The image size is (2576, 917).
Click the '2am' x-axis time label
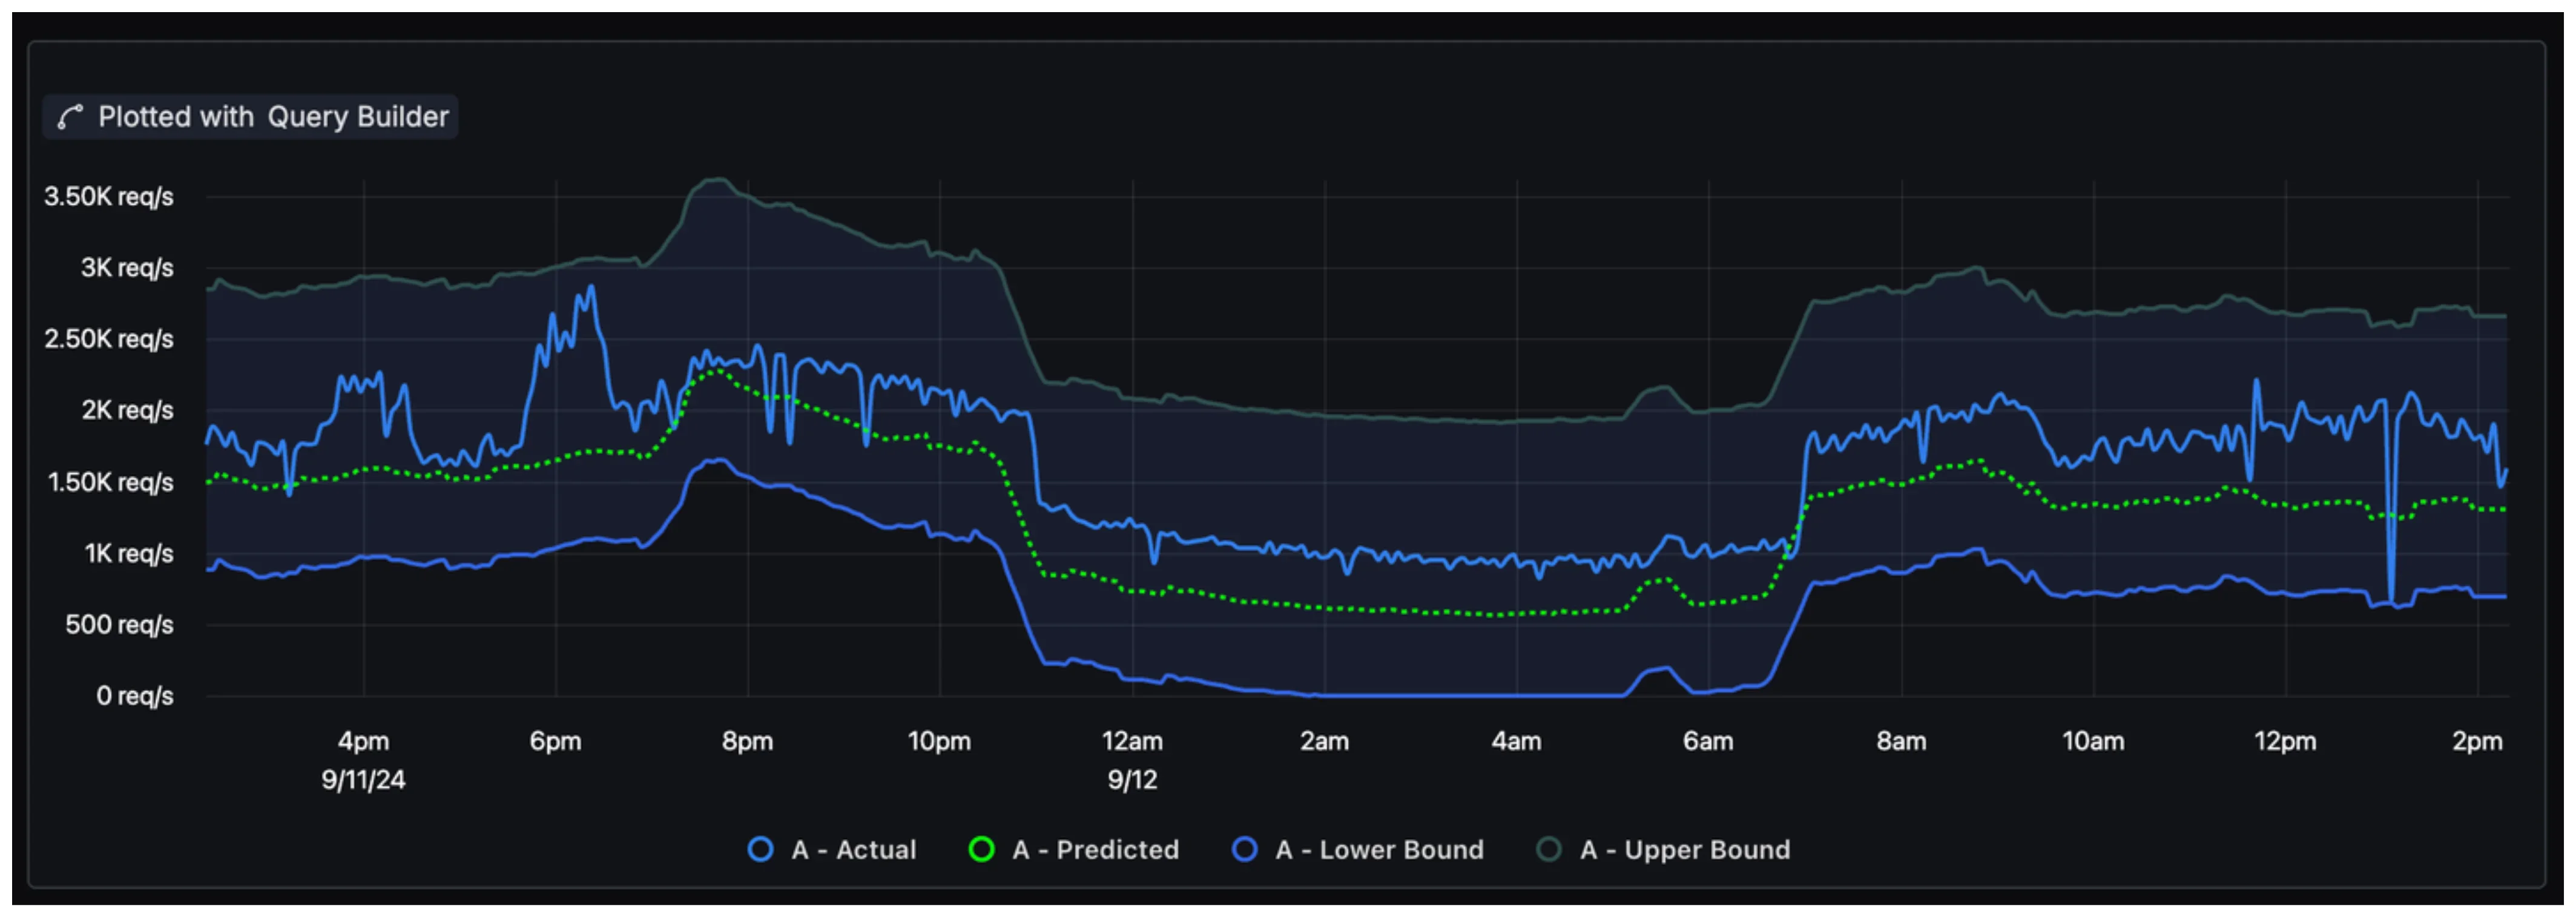point(1324,741)
